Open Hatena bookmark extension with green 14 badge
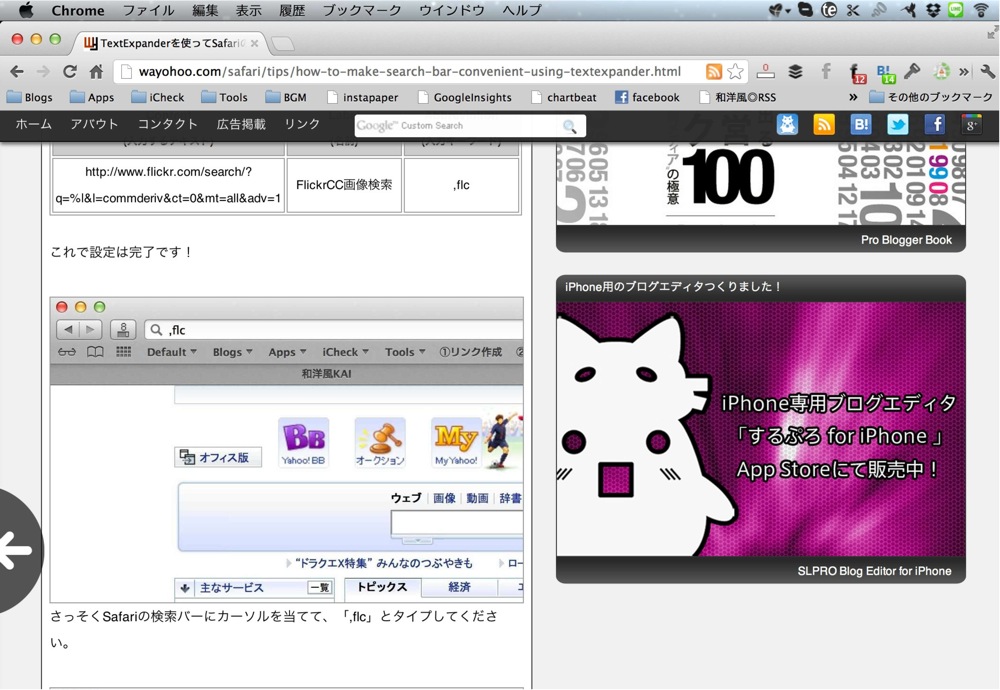The height and width of the screenshot is (690, 1000). click(886, 73)
